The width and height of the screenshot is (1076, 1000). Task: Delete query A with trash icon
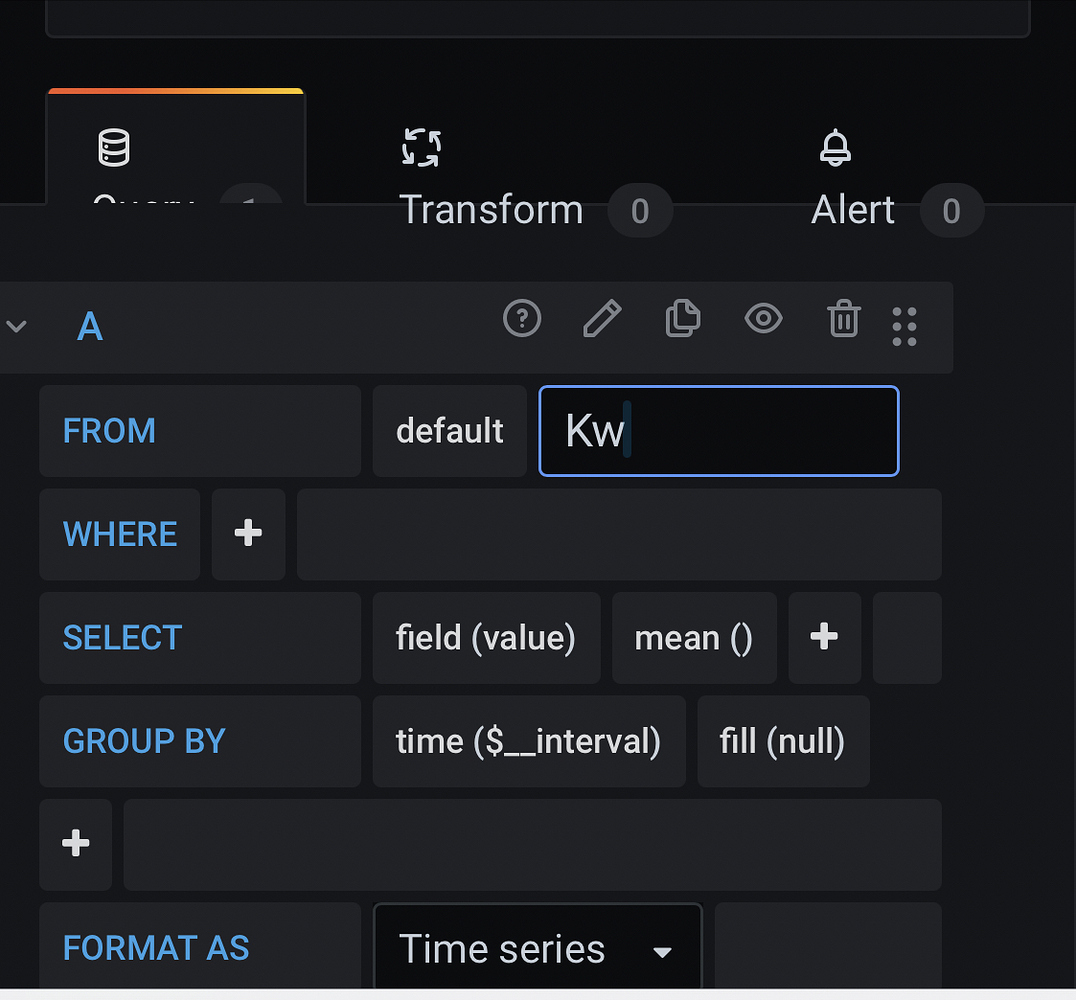pos(843,320)
